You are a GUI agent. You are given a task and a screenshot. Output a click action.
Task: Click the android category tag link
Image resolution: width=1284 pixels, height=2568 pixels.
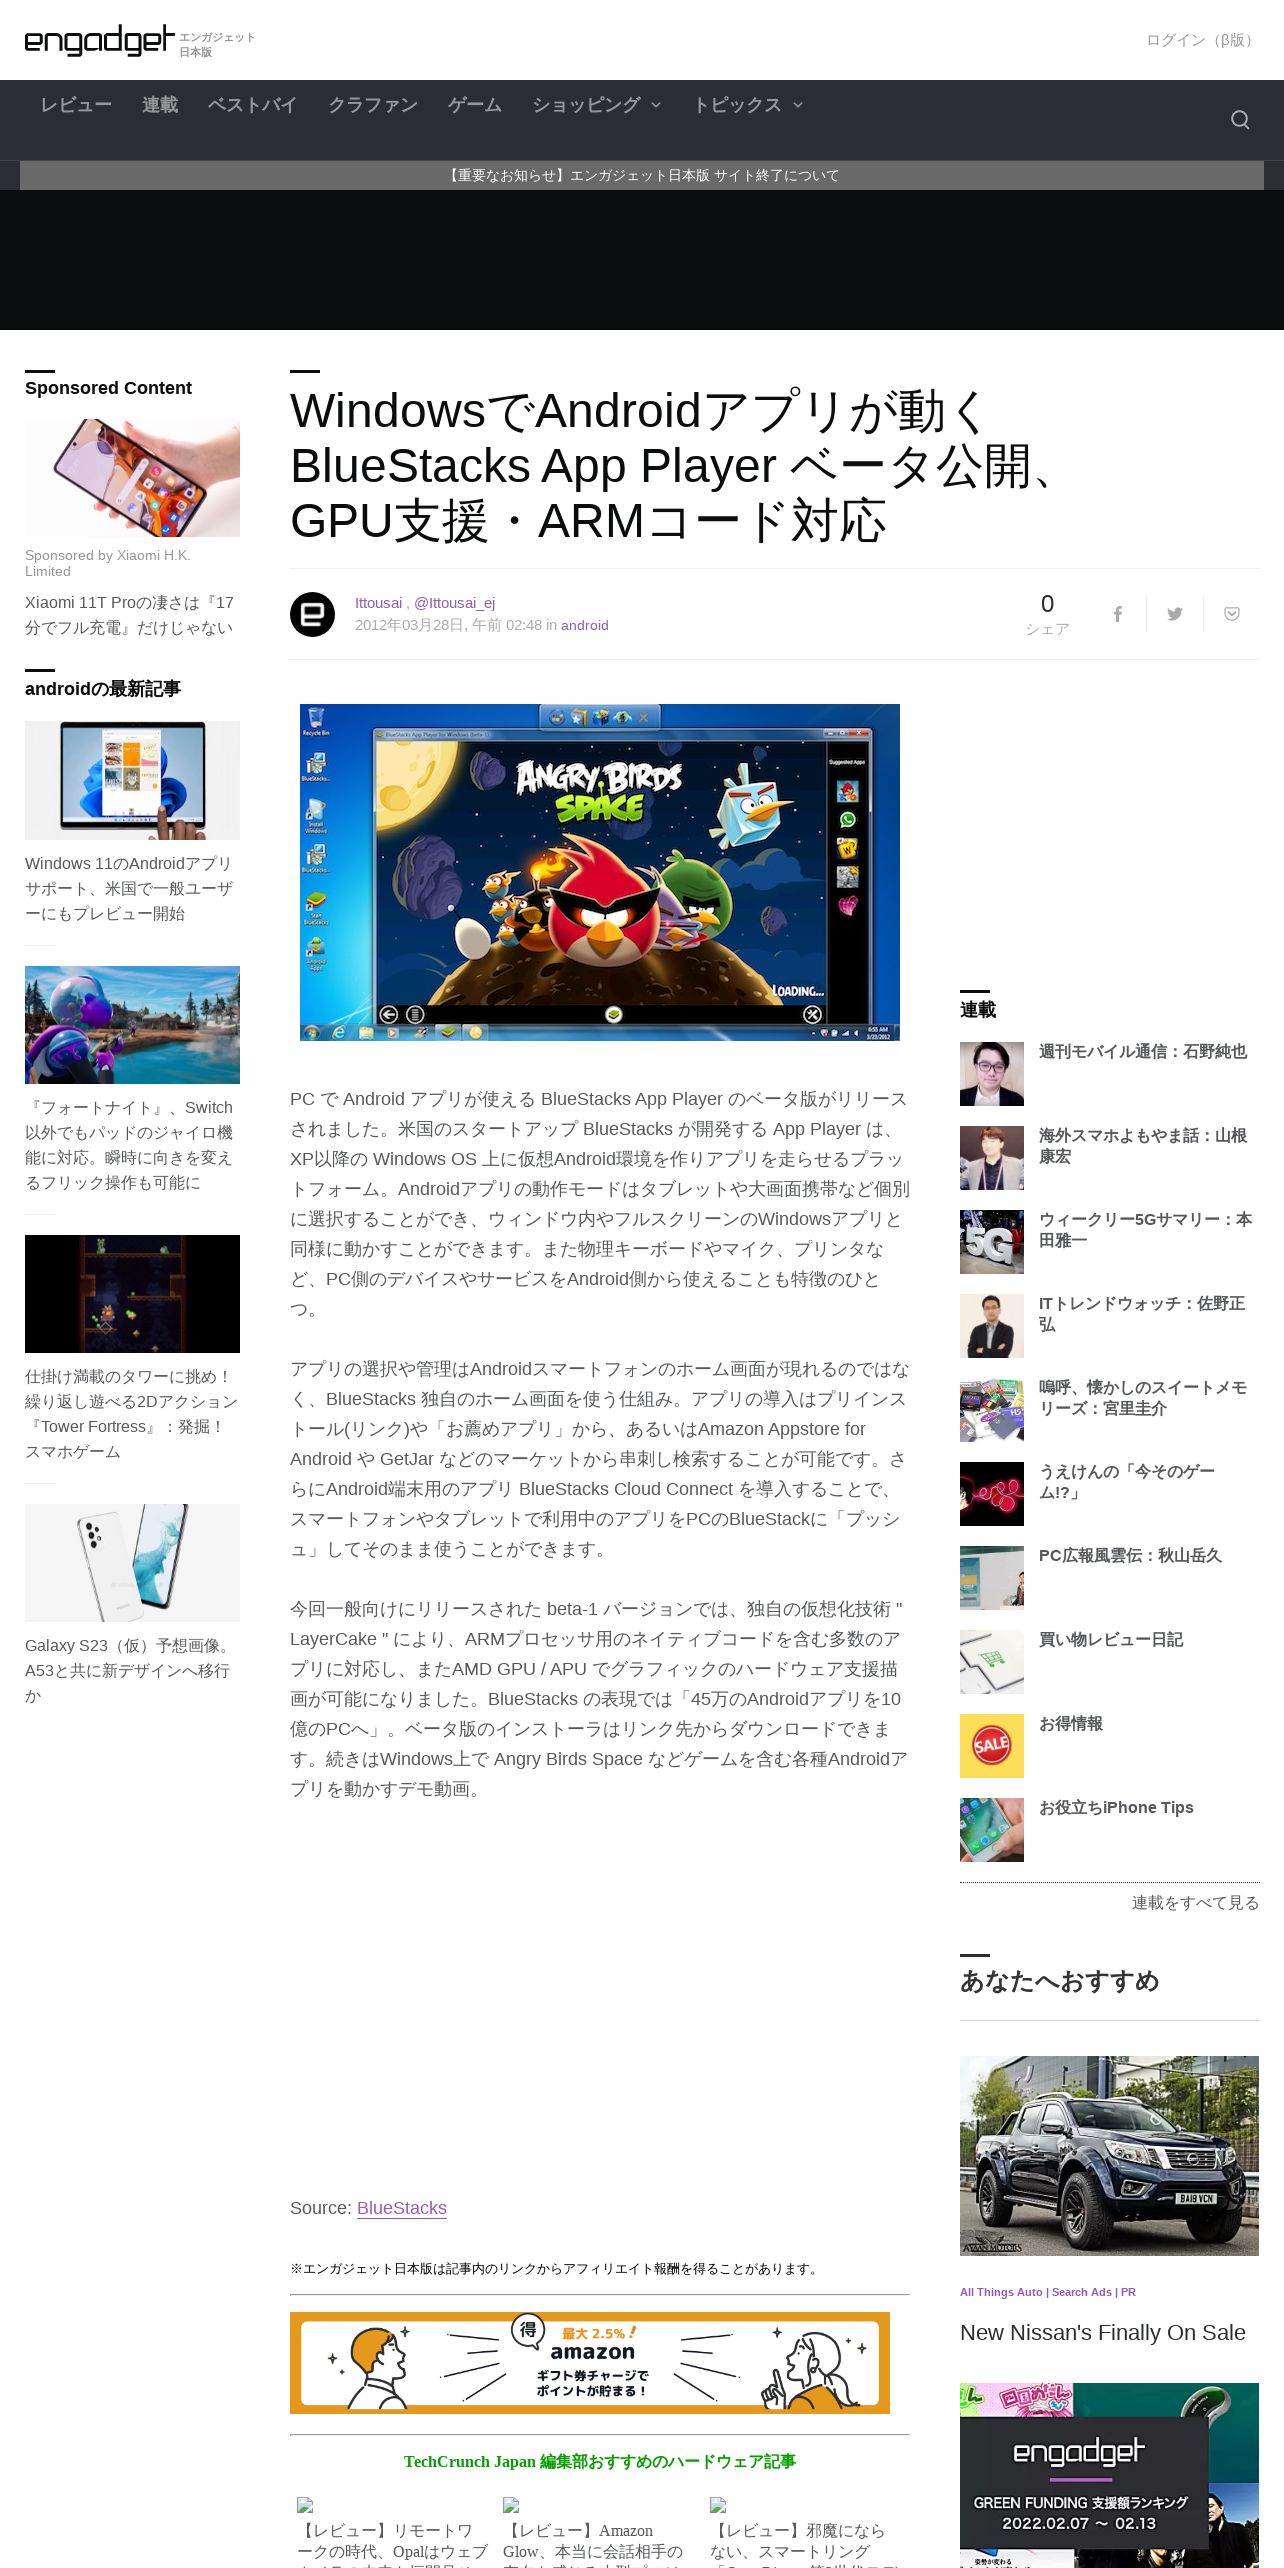click(x=585, y=625)
